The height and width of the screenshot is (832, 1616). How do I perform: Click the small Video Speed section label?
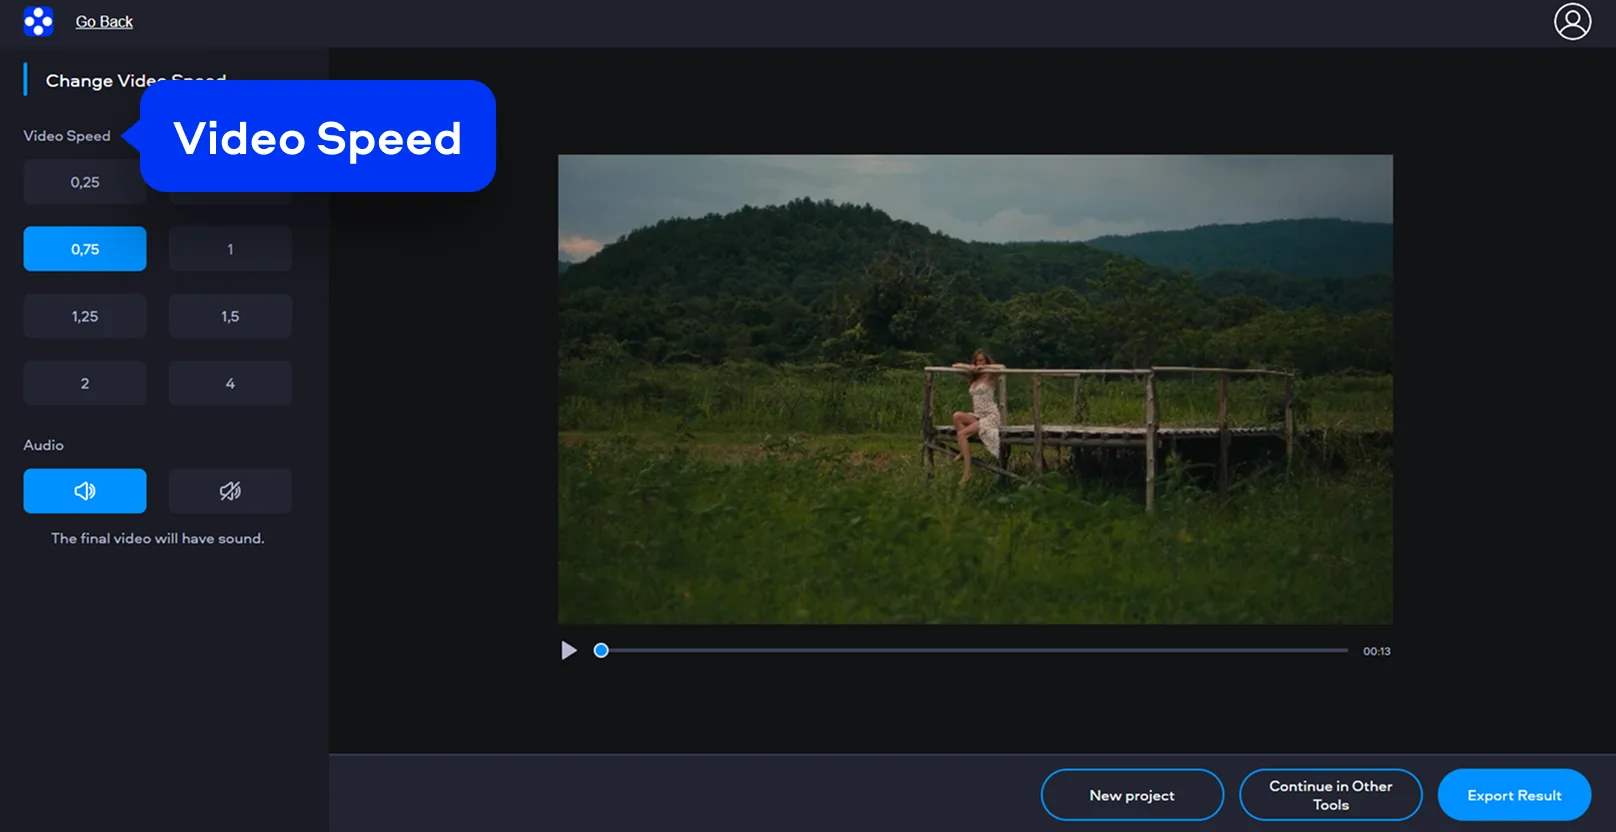tap(67, 136)
